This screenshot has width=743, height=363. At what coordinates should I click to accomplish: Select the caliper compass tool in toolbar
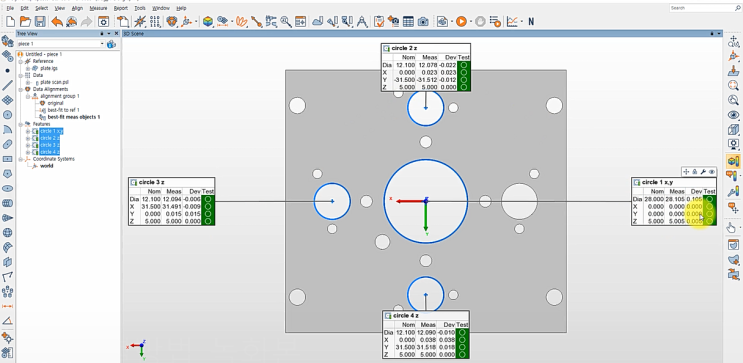pos(362,21)
